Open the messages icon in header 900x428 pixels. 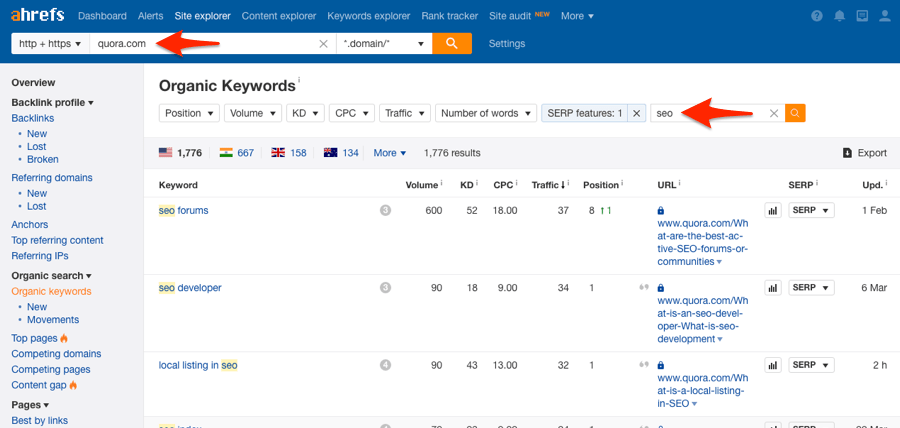coord(862,16)
